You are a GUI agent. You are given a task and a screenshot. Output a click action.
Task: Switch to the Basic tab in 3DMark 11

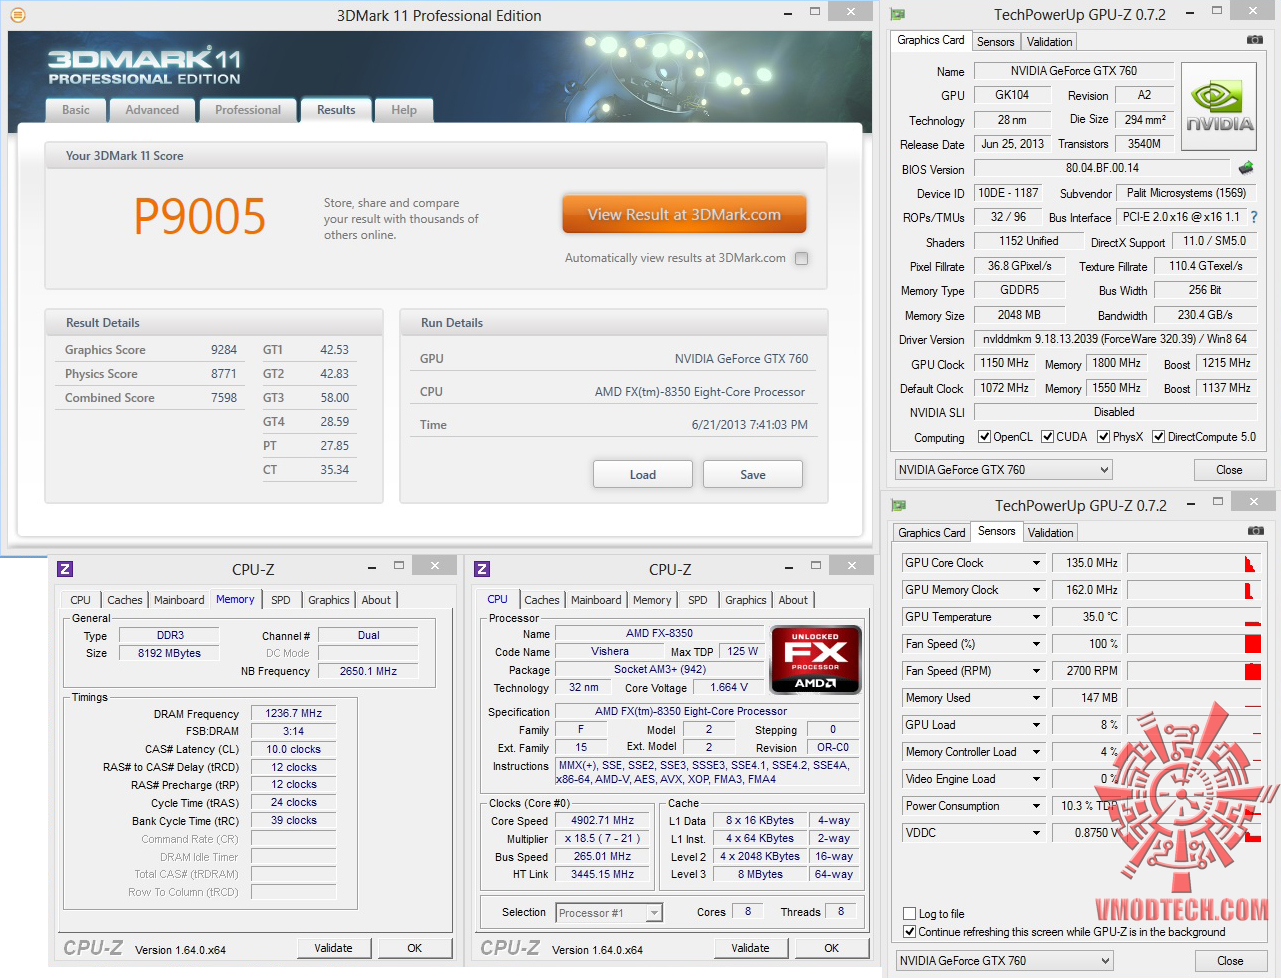(76, 110)
